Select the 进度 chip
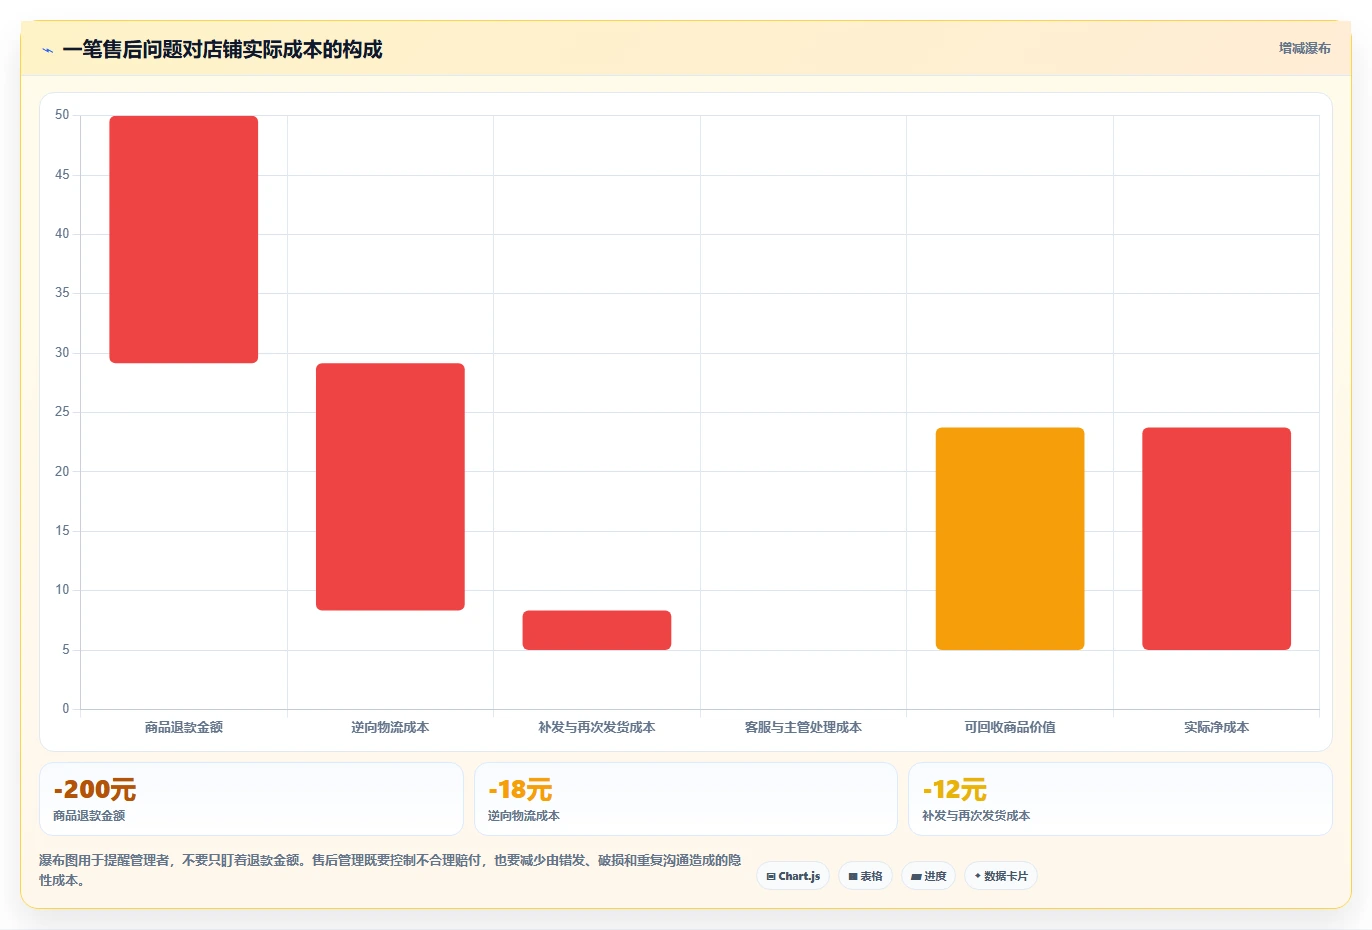The width and height of the screenshot is (1372, 930). coord(928,876)
